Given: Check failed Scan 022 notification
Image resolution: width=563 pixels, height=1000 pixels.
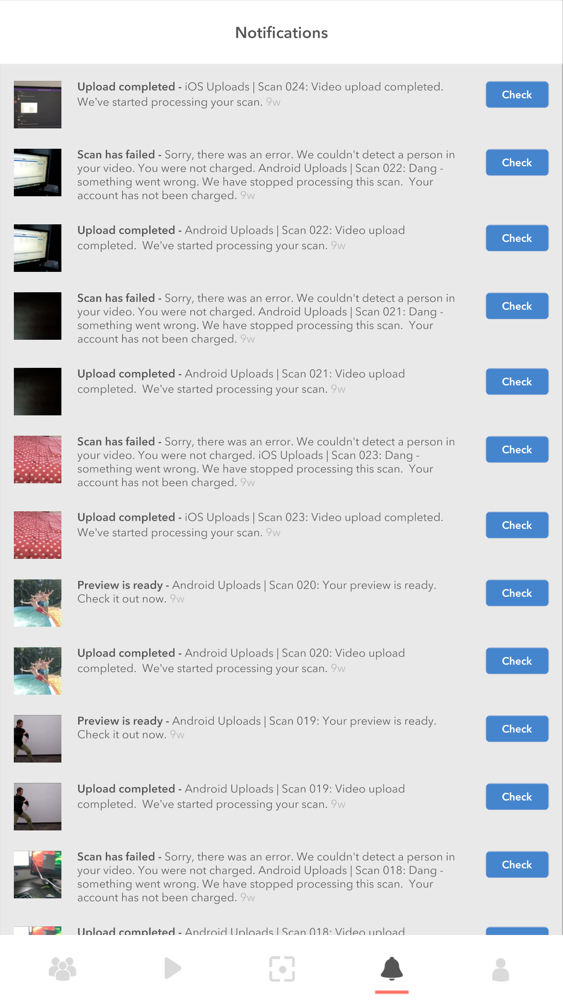Looking at the screenshot, I should [x=516, y=162].
